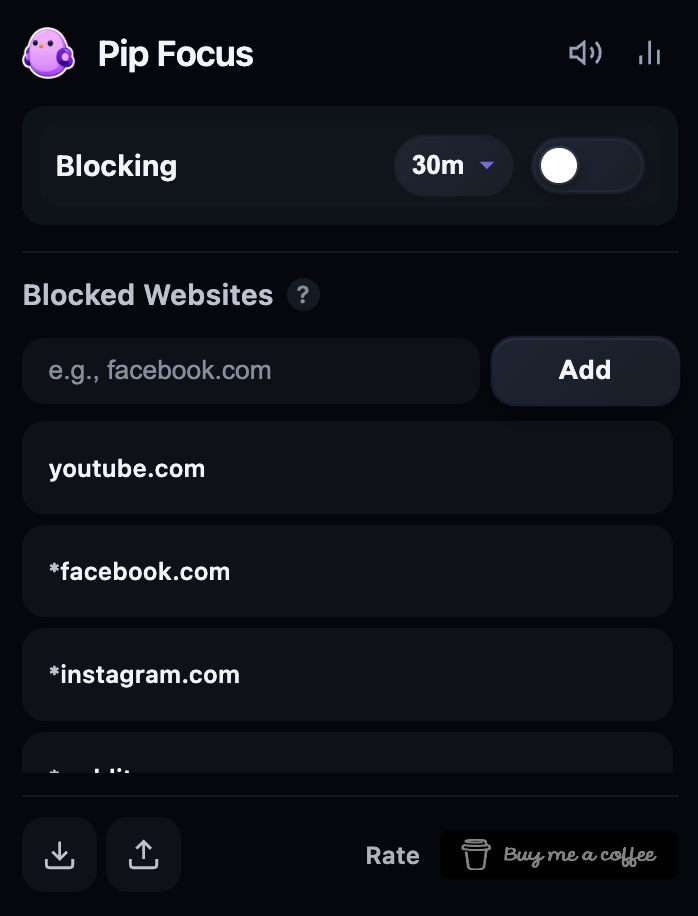
Task: Click the coffee cup icon
Action: [x=476, y=855]
